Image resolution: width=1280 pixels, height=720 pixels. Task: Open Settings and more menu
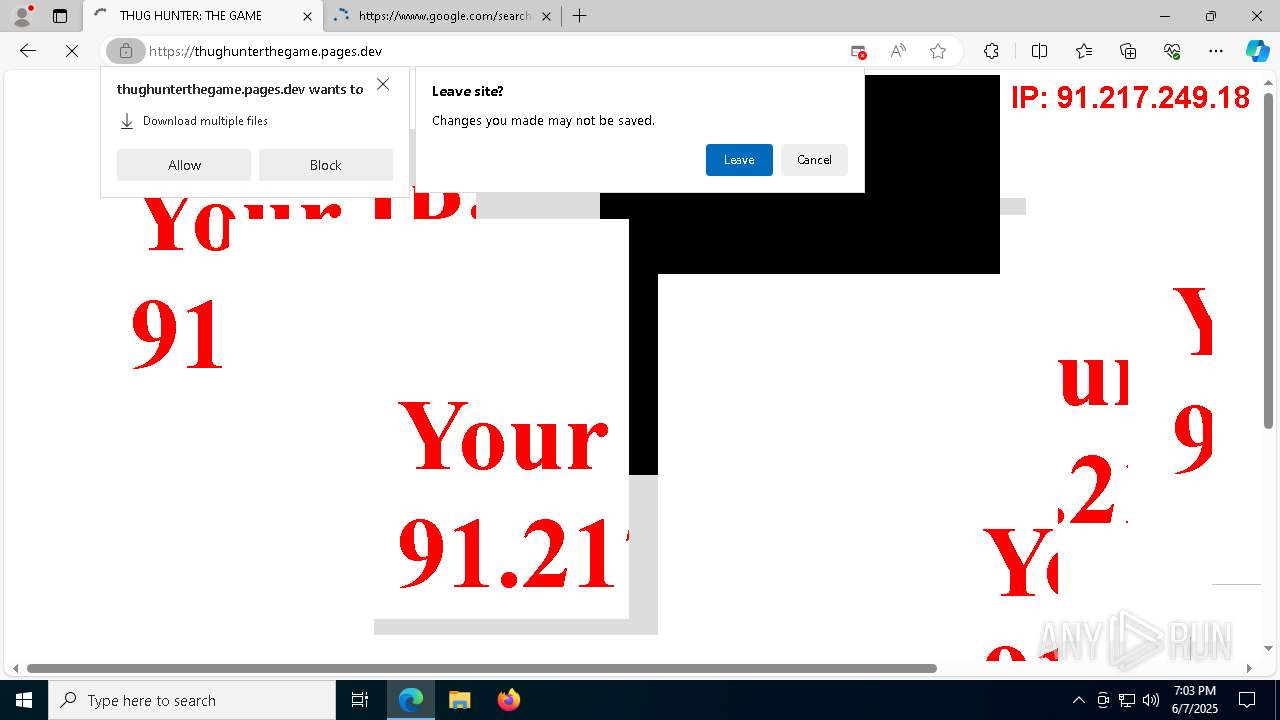1216,51
